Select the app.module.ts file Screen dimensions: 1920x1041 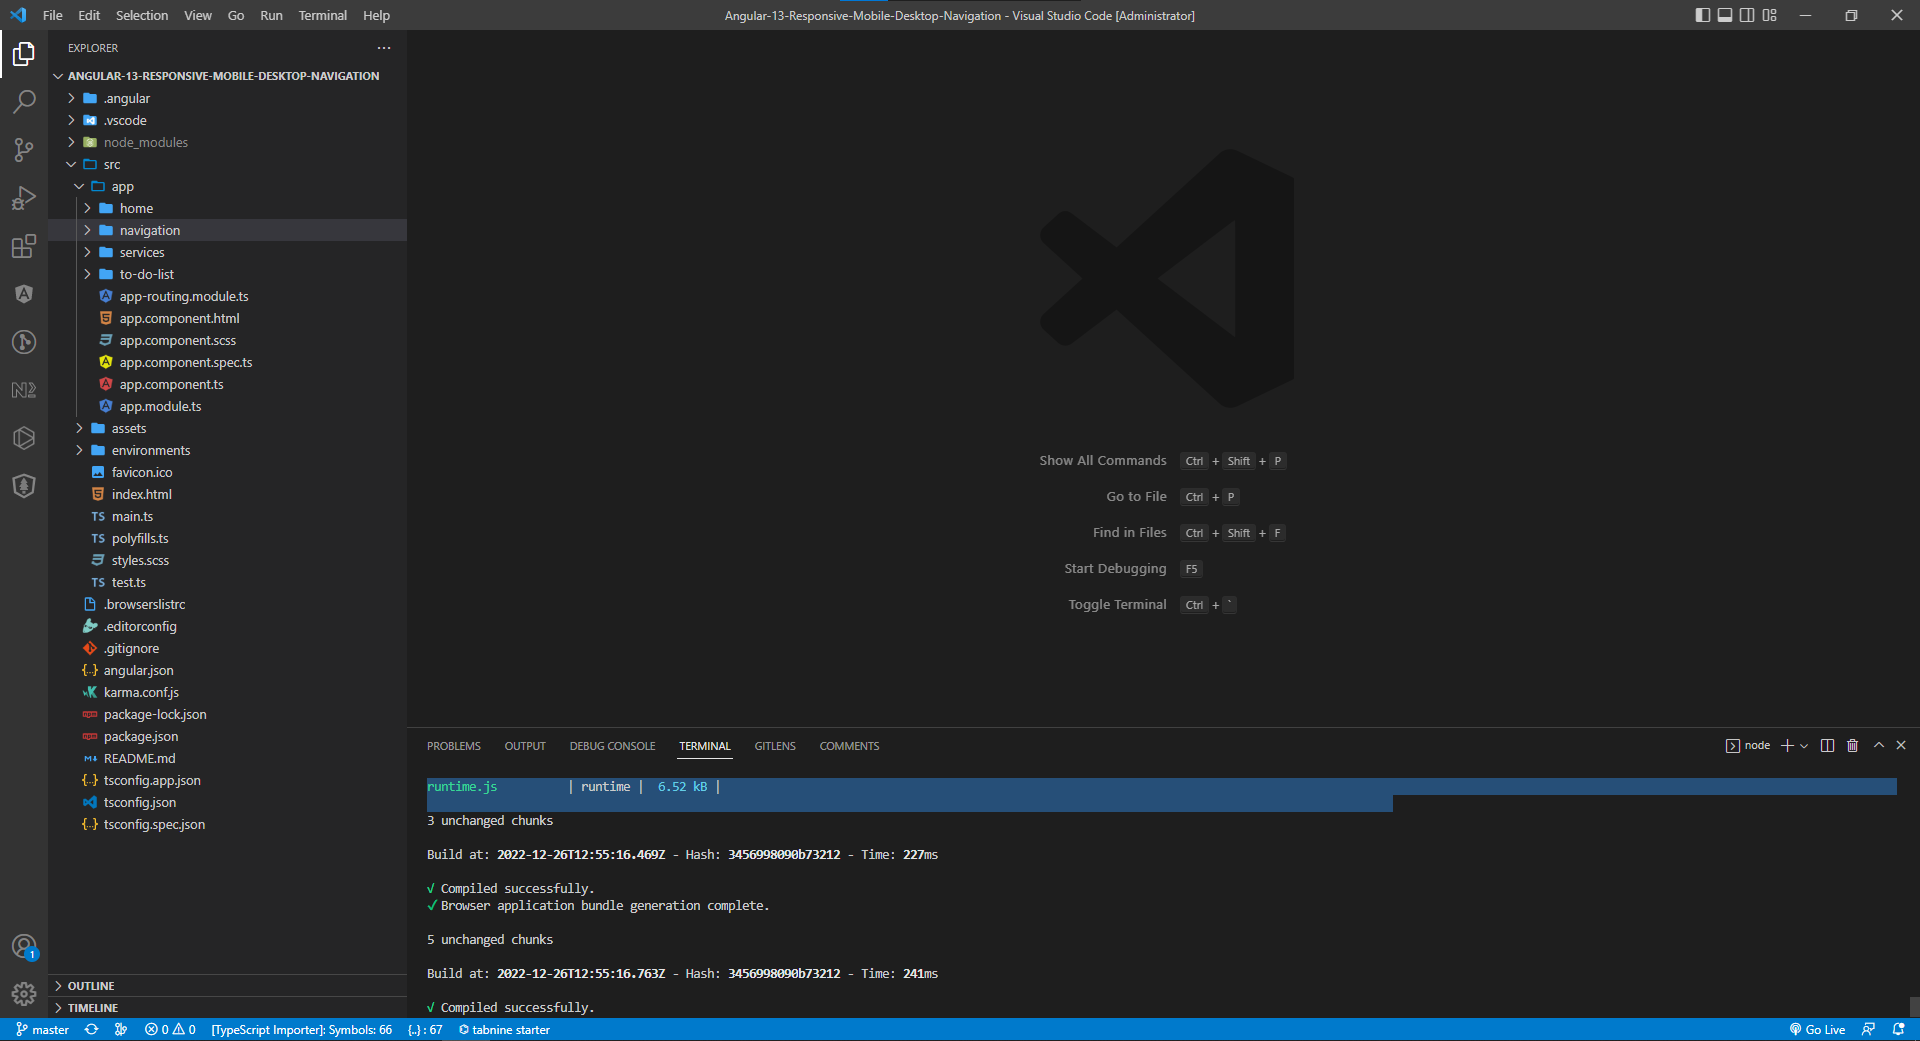pos(161,406)
